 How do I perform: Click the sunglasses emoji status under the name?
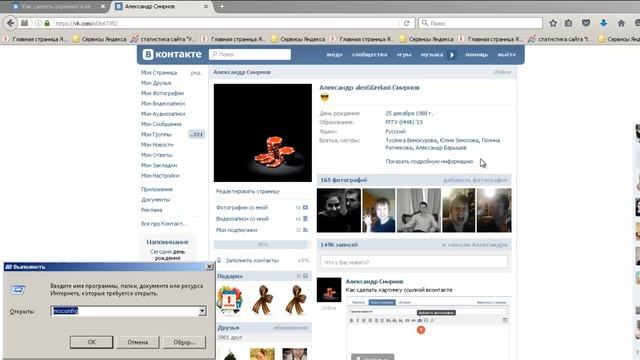324,97
